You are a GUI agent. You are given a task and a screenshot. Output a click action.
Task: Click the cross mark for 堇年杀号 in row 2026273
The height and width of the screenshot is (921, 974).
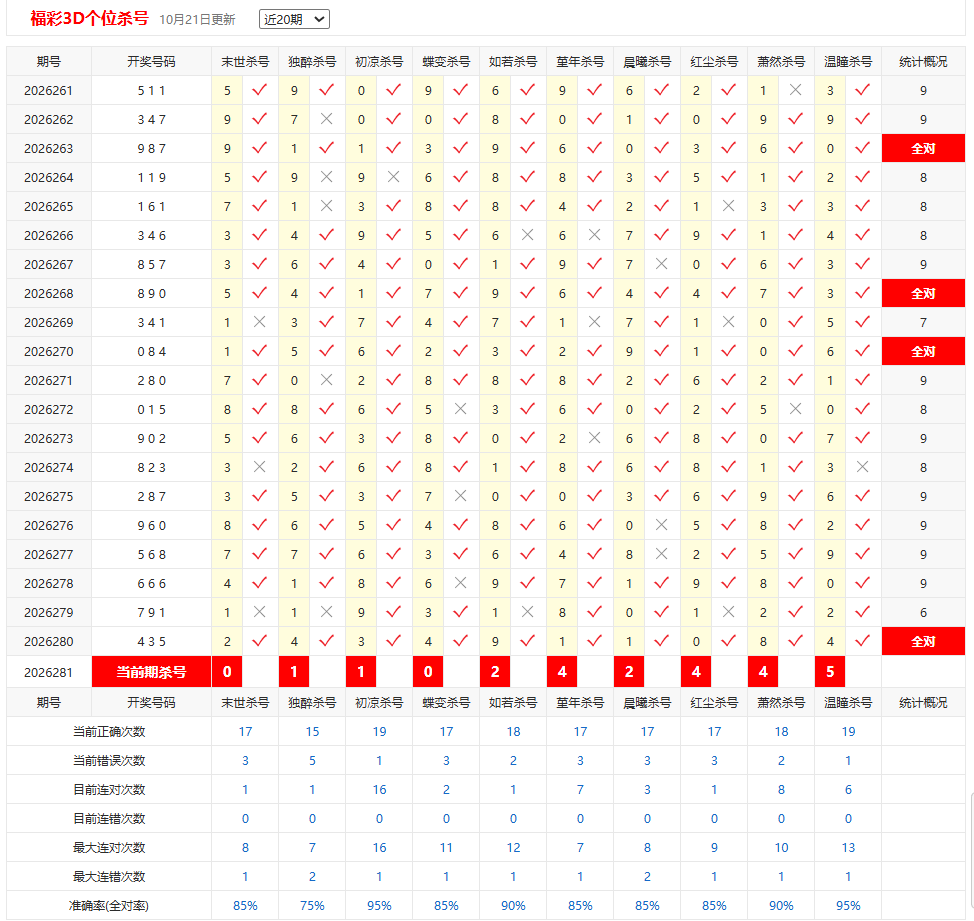[594, 438]
